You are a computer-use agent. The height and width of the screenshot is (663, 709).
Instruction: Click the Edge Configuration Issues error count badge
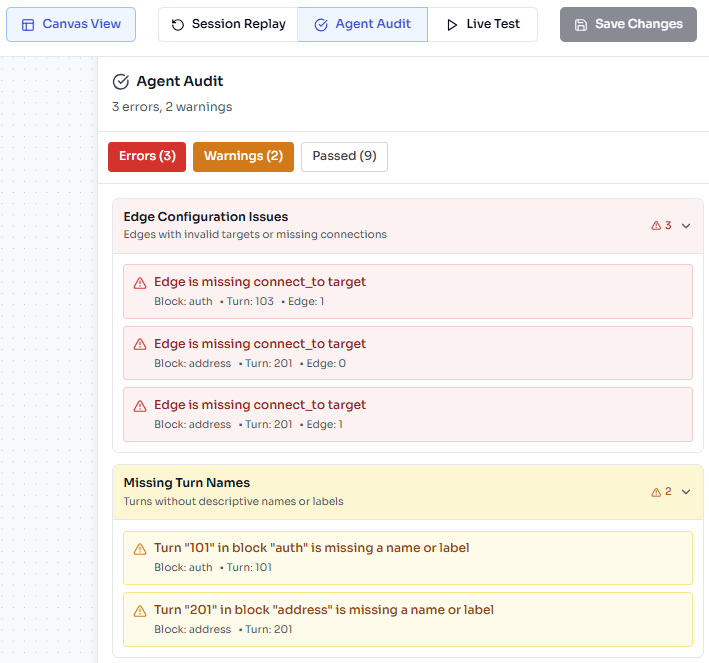click(x=661, y=226)
